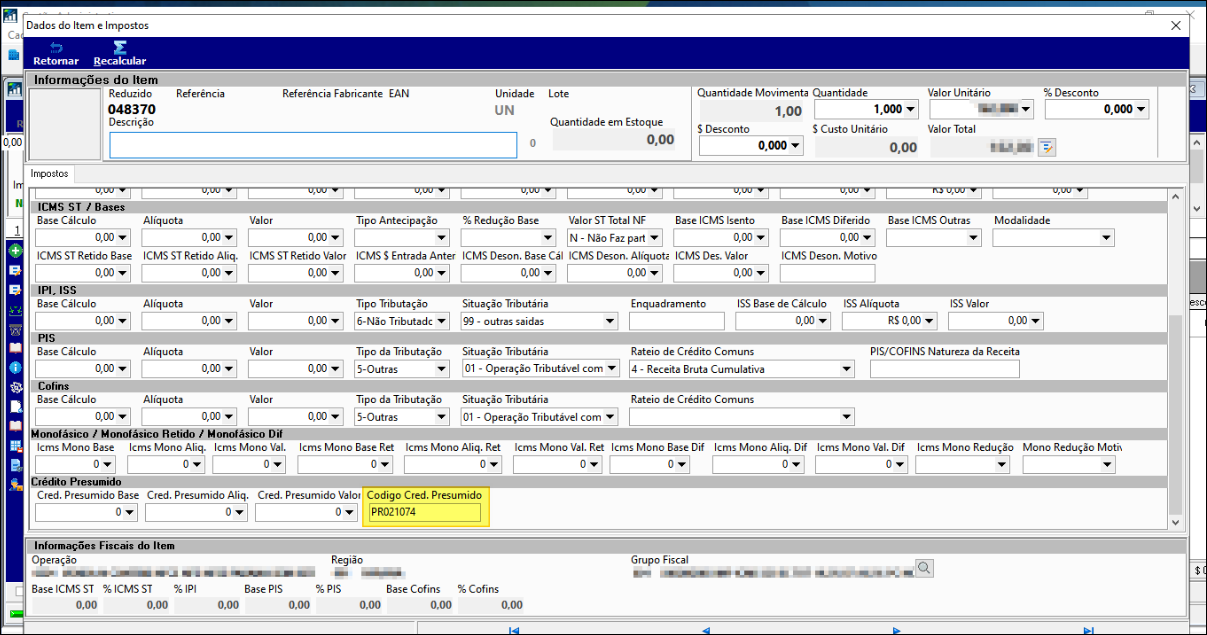The image size is (1207, 635).
Task: Expand the Valor ST Total NF dropdown
Action: pyautogui.click(x=654, y=238)
